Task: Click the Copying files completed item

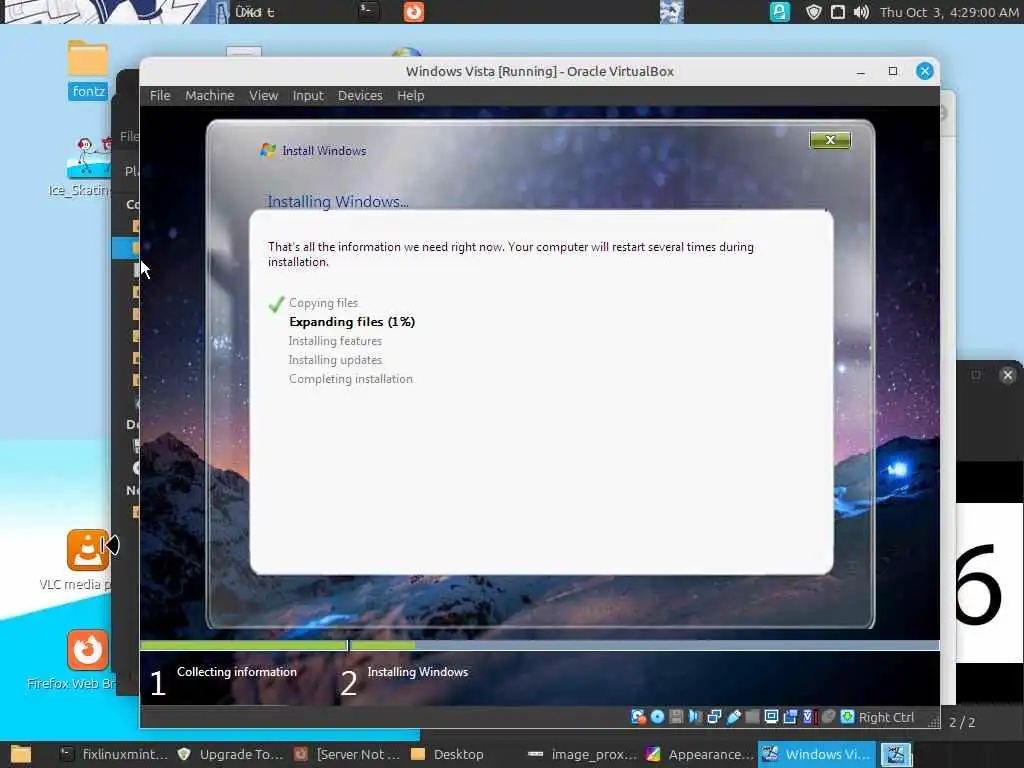Action: coord(323,303)
